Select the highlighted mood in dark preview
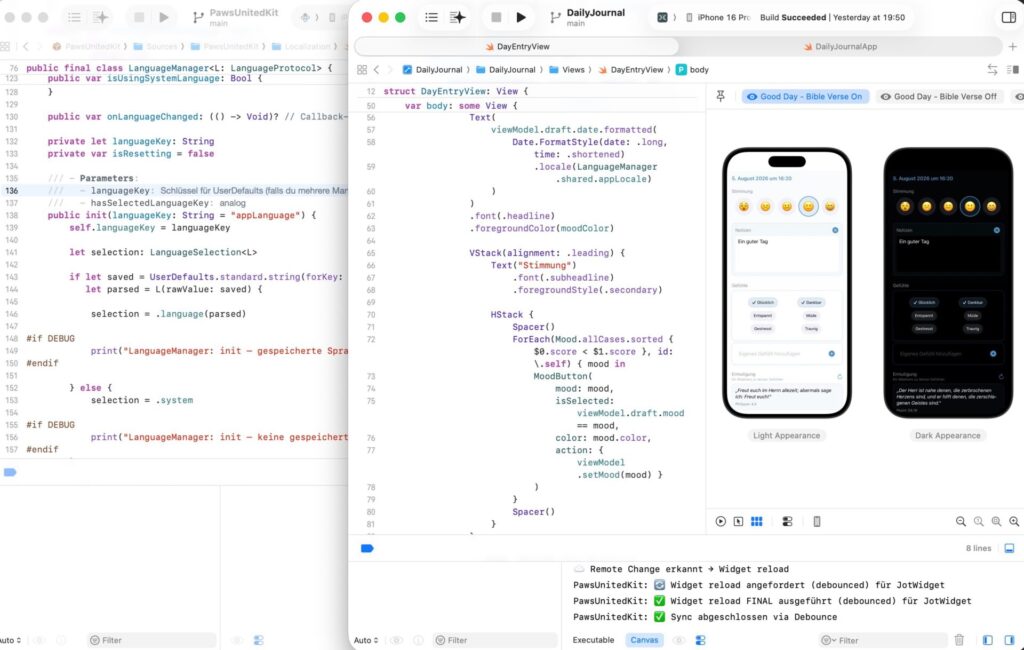The image size is (1024, 650). pyautogui.click(x=970, y=206)
